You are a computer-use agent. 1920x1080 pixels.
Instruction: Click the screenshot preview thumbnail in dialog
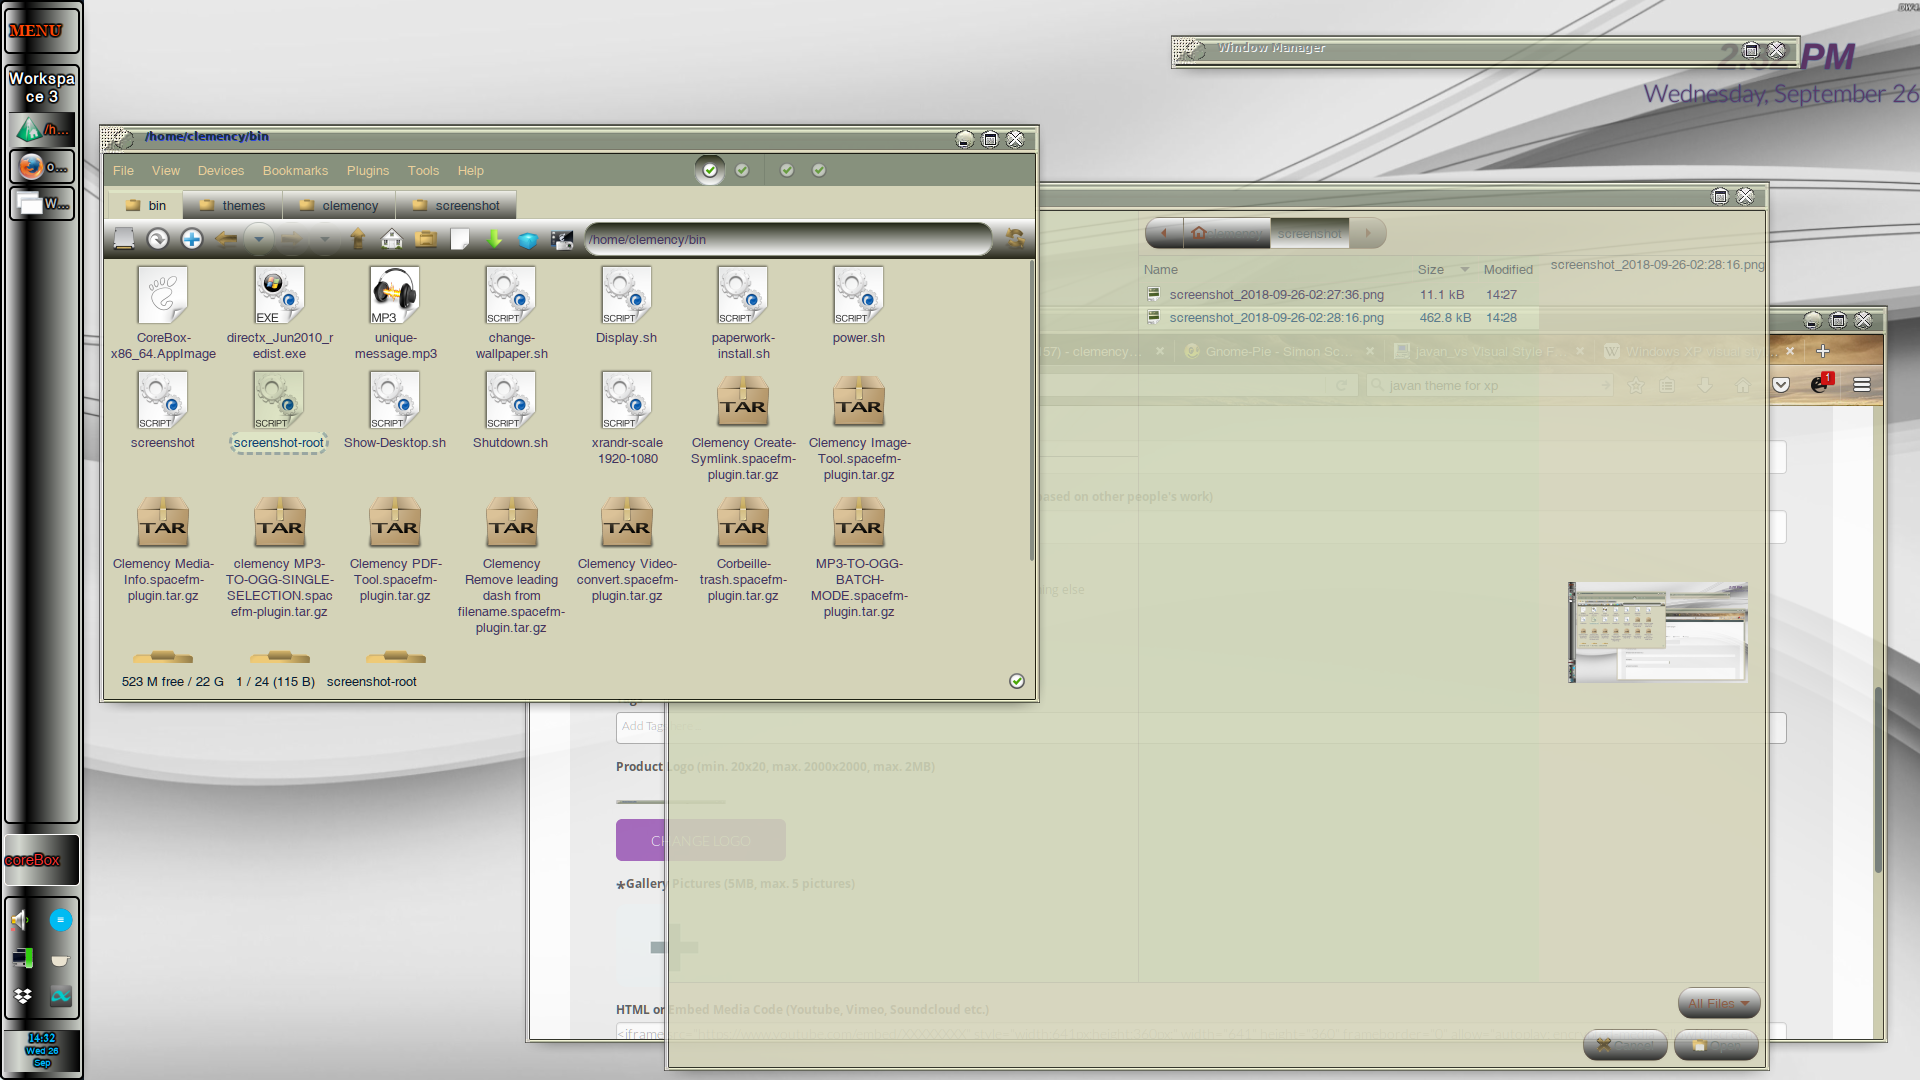click(x=1658, y=632)
